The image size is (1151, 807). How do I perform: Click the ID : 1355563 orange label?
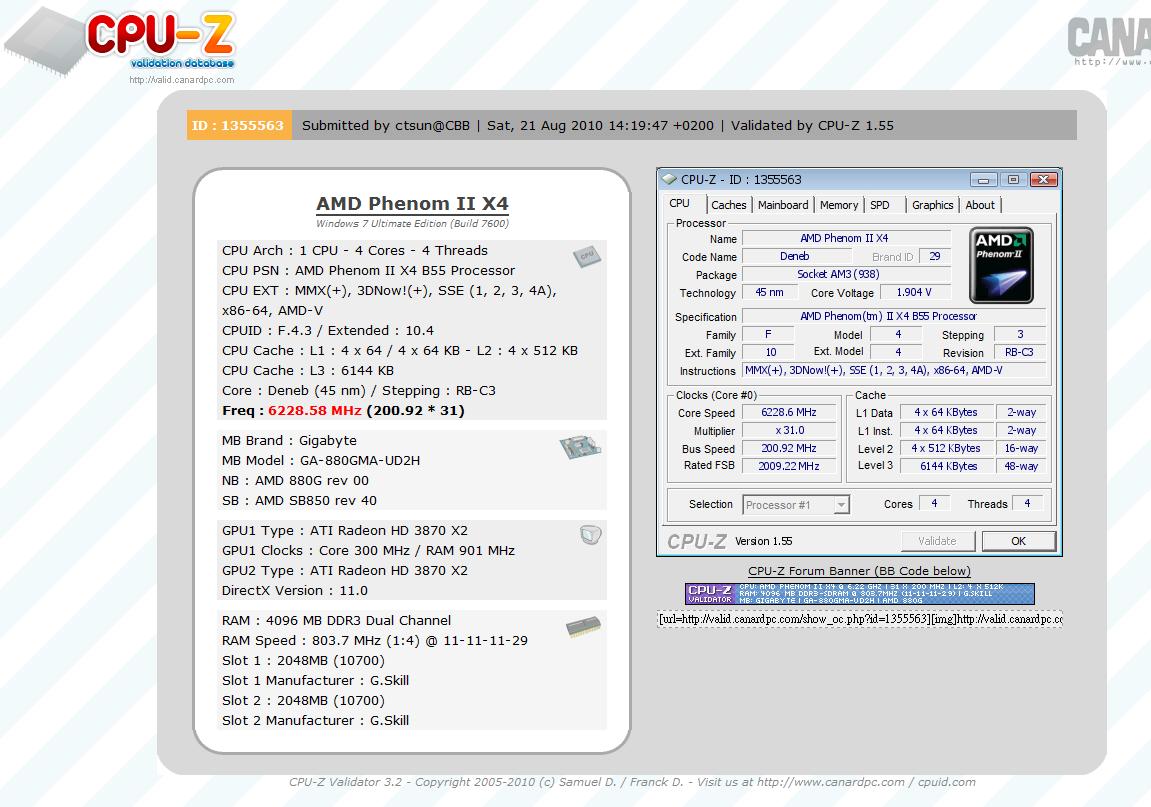click(x=239, y=126)
